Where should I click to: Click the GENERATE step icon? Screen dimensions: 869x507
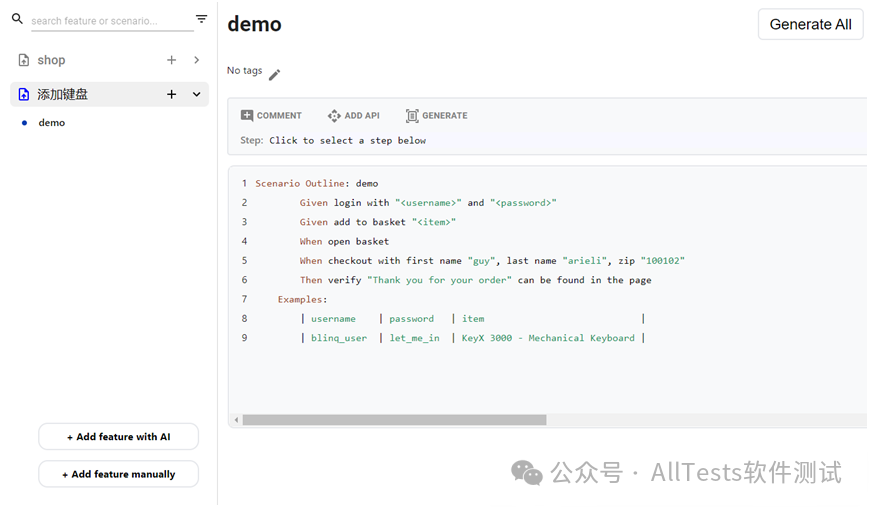click(x=412, y=115)
